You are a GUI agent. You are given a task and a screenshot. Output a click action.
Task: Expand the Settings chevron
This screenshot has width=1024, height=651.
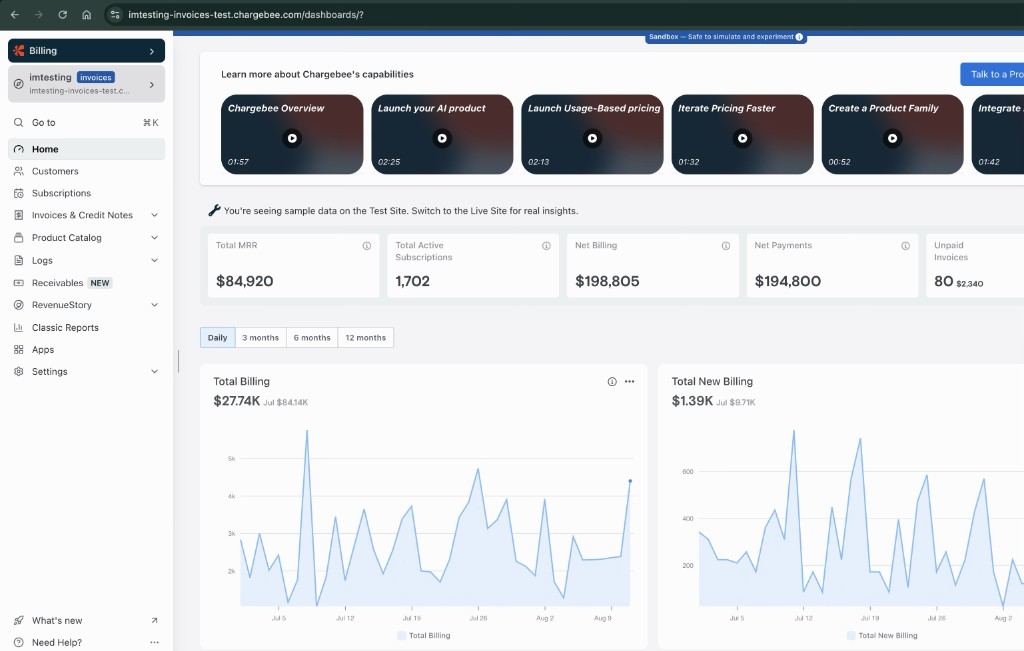point(155,372)
